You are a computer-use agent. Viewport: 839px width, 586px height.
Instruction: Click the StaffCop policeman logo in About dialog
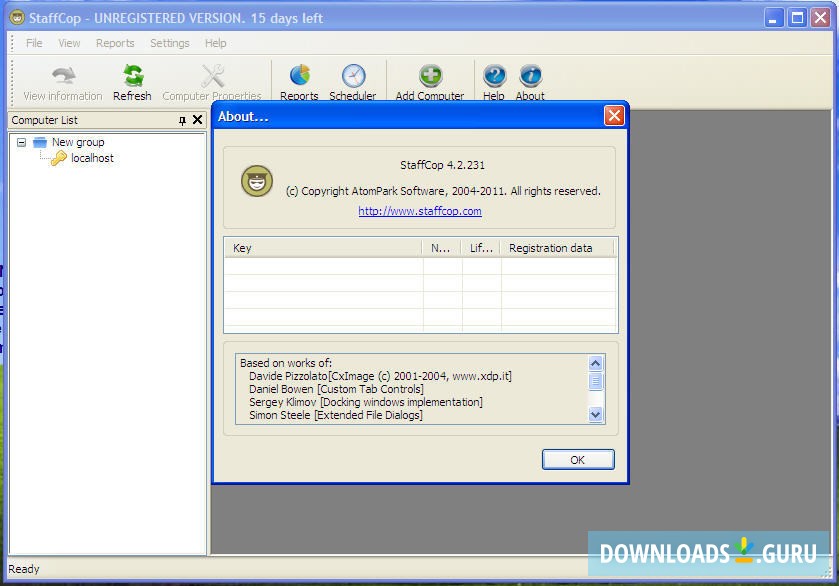(x=257, y=181)
